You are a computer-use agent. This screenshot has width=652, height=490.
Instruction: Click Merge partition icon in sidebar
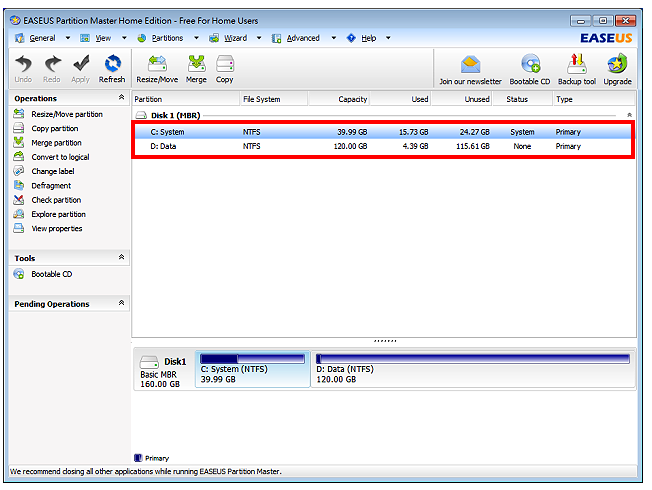pos(19,142)
